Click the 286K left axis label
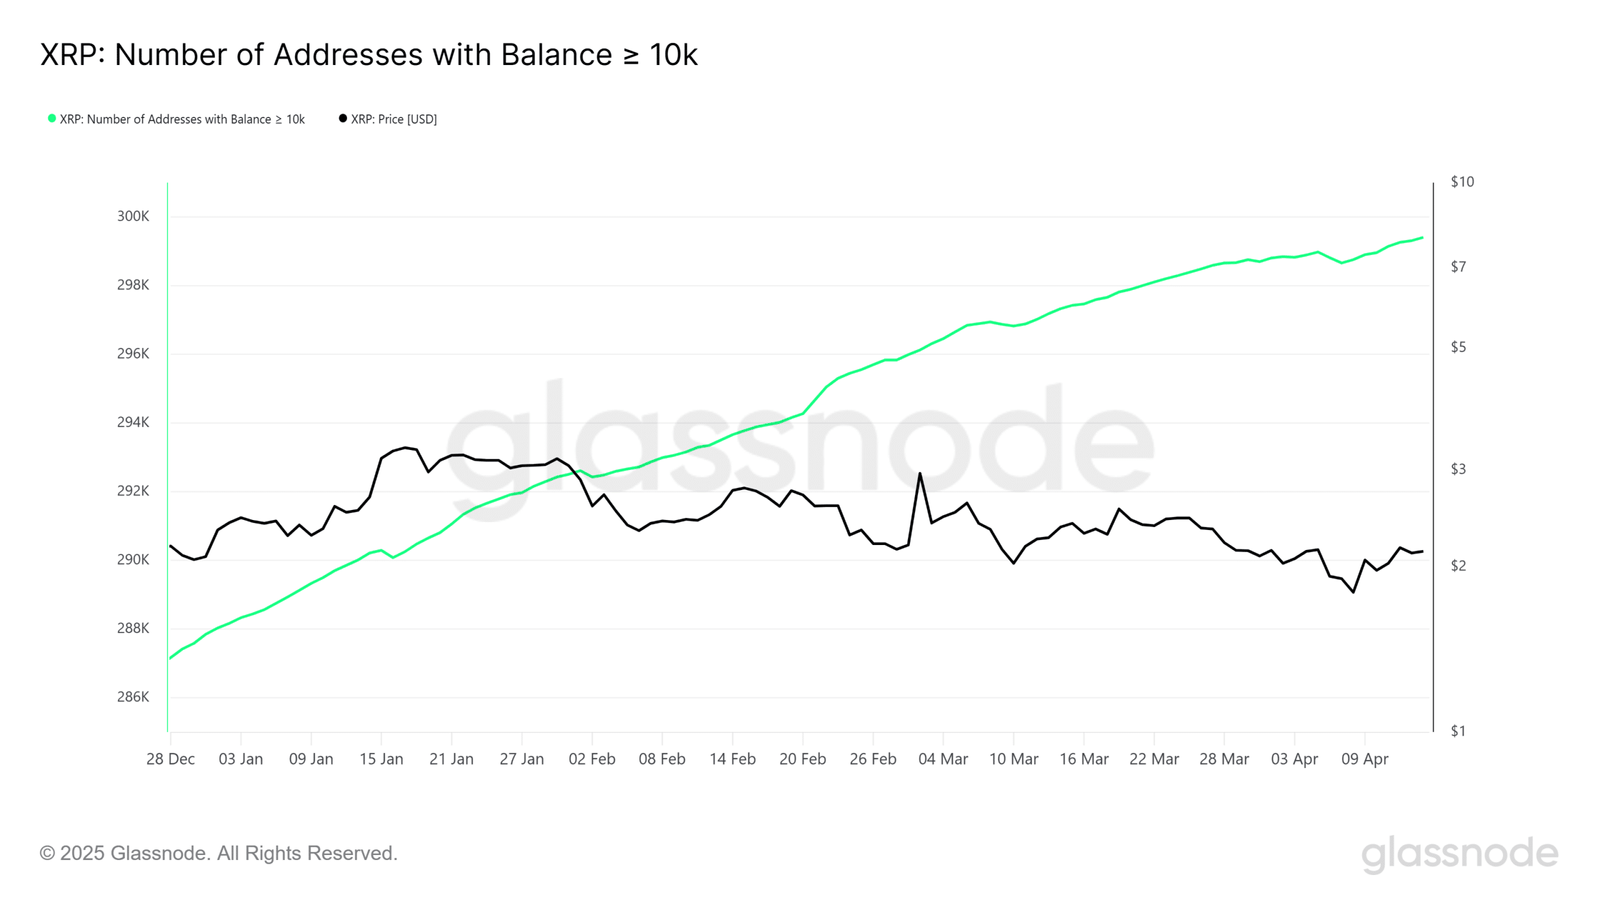This screenshot has height=900, width=1600. click(133, 697)
